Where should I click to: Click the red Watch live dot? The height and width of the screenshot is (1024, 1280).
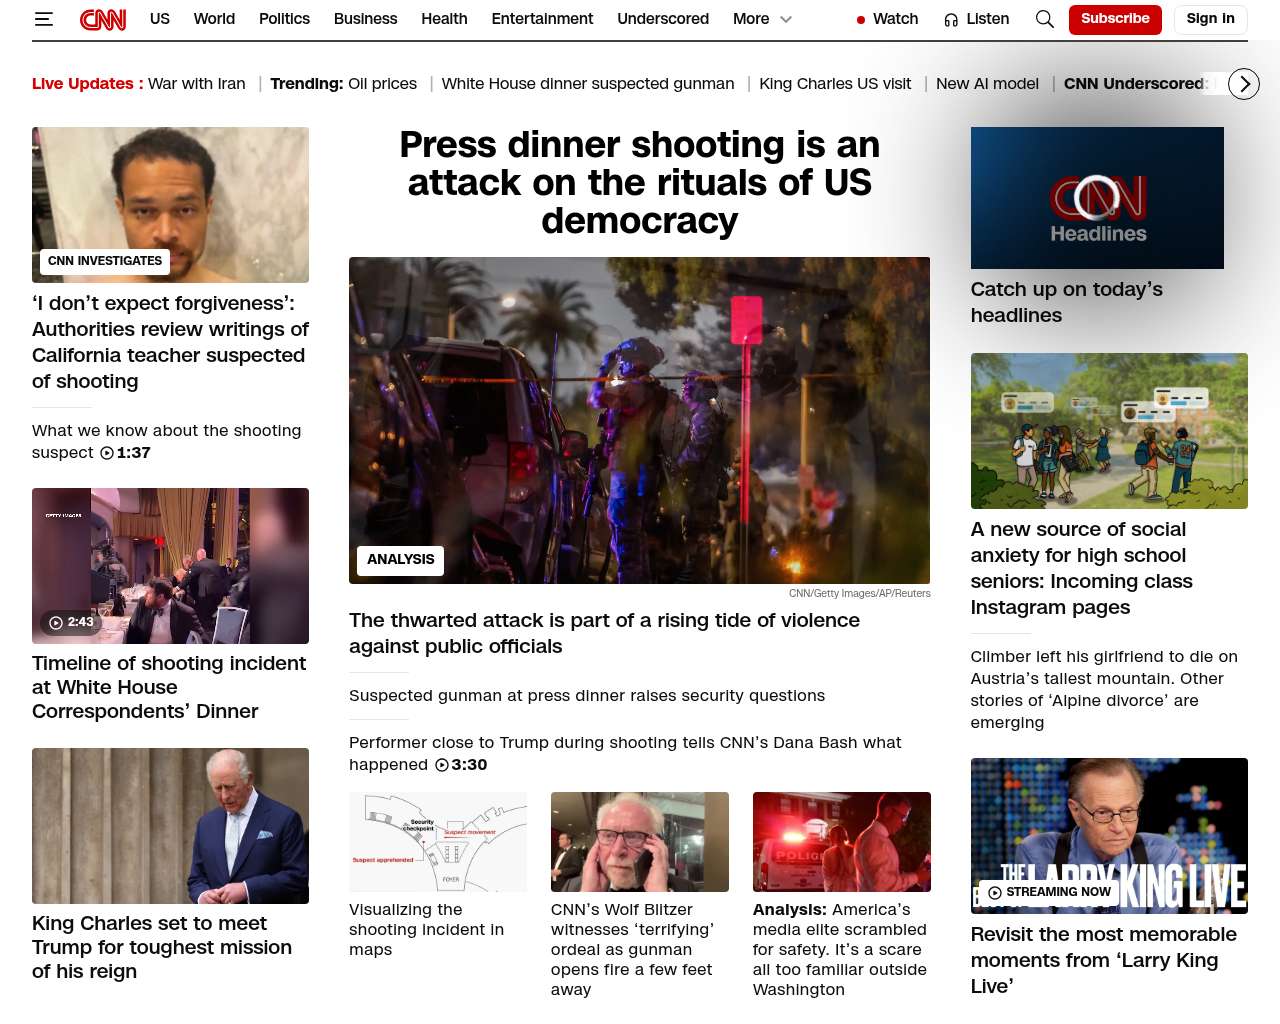pos(860,20)
